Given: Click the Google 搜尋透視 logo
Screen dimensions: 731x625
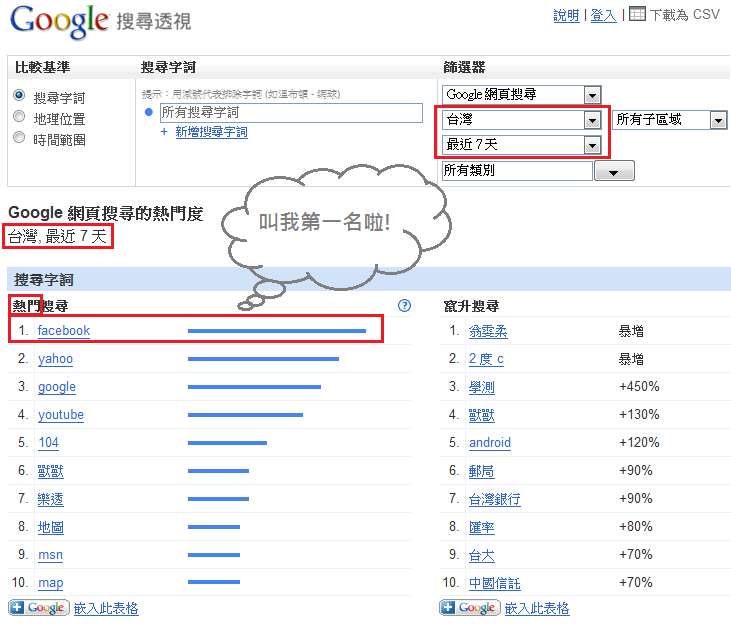Looking at the screenshot, I should pos(100,20).
